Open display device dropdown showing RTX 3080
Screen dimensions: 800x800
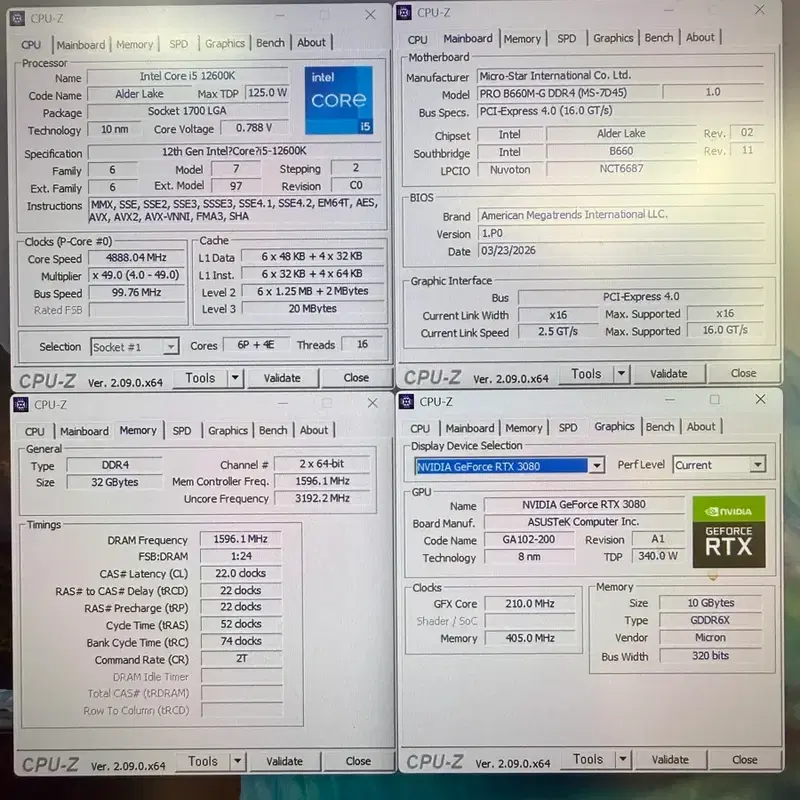point(510,466)
